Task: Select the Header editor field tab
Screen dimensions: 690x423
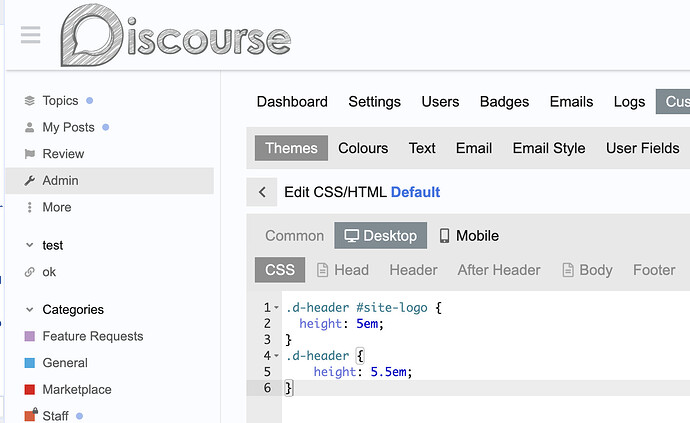Action: point(413,270)
